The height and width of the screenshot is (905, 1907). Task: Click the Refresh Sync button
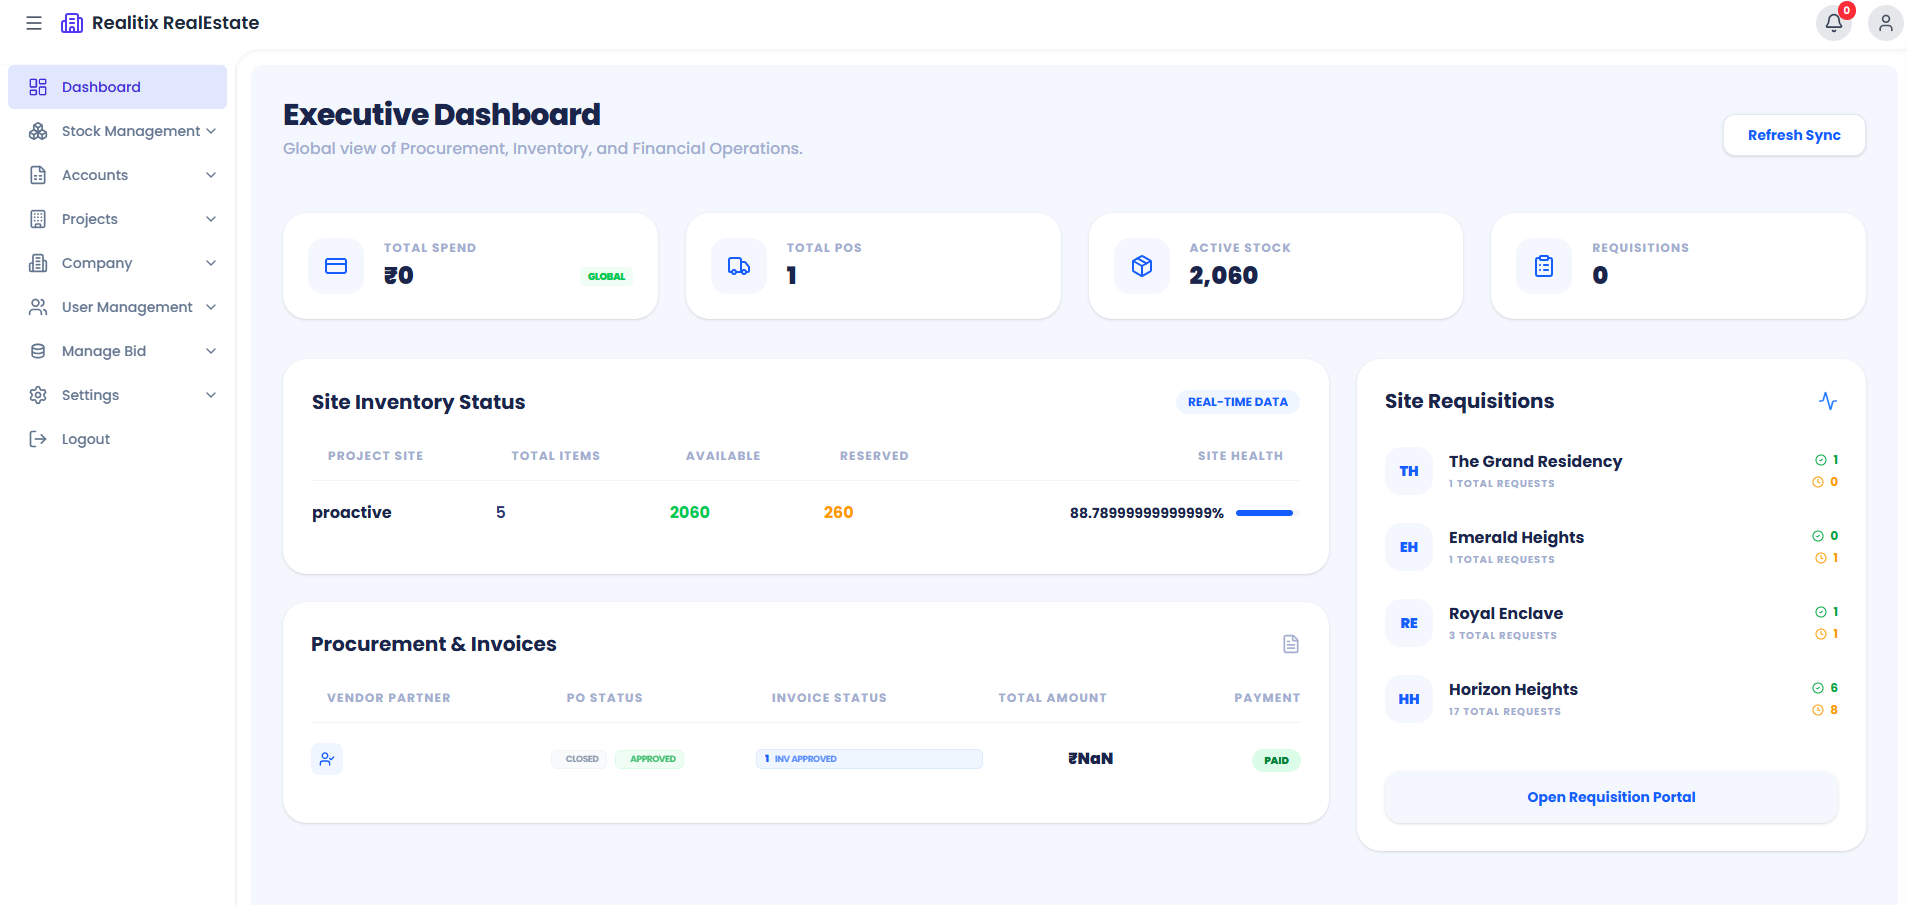coord(1794,135)
